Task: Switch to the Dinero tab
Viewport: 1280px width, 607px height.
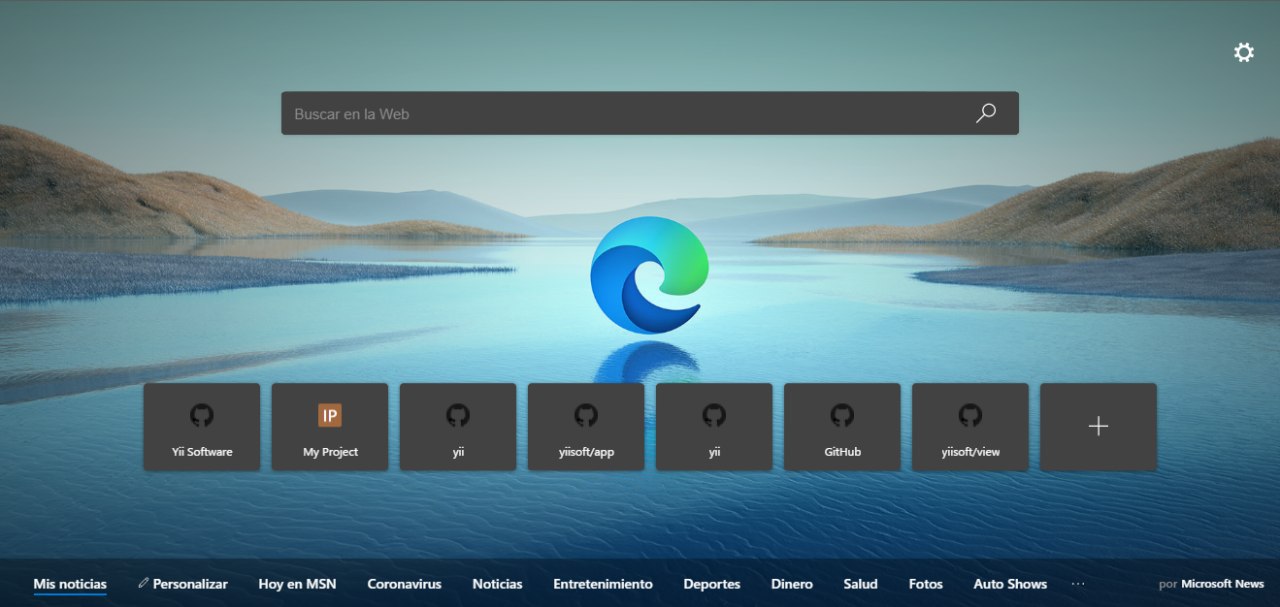Action: point(792,584)
